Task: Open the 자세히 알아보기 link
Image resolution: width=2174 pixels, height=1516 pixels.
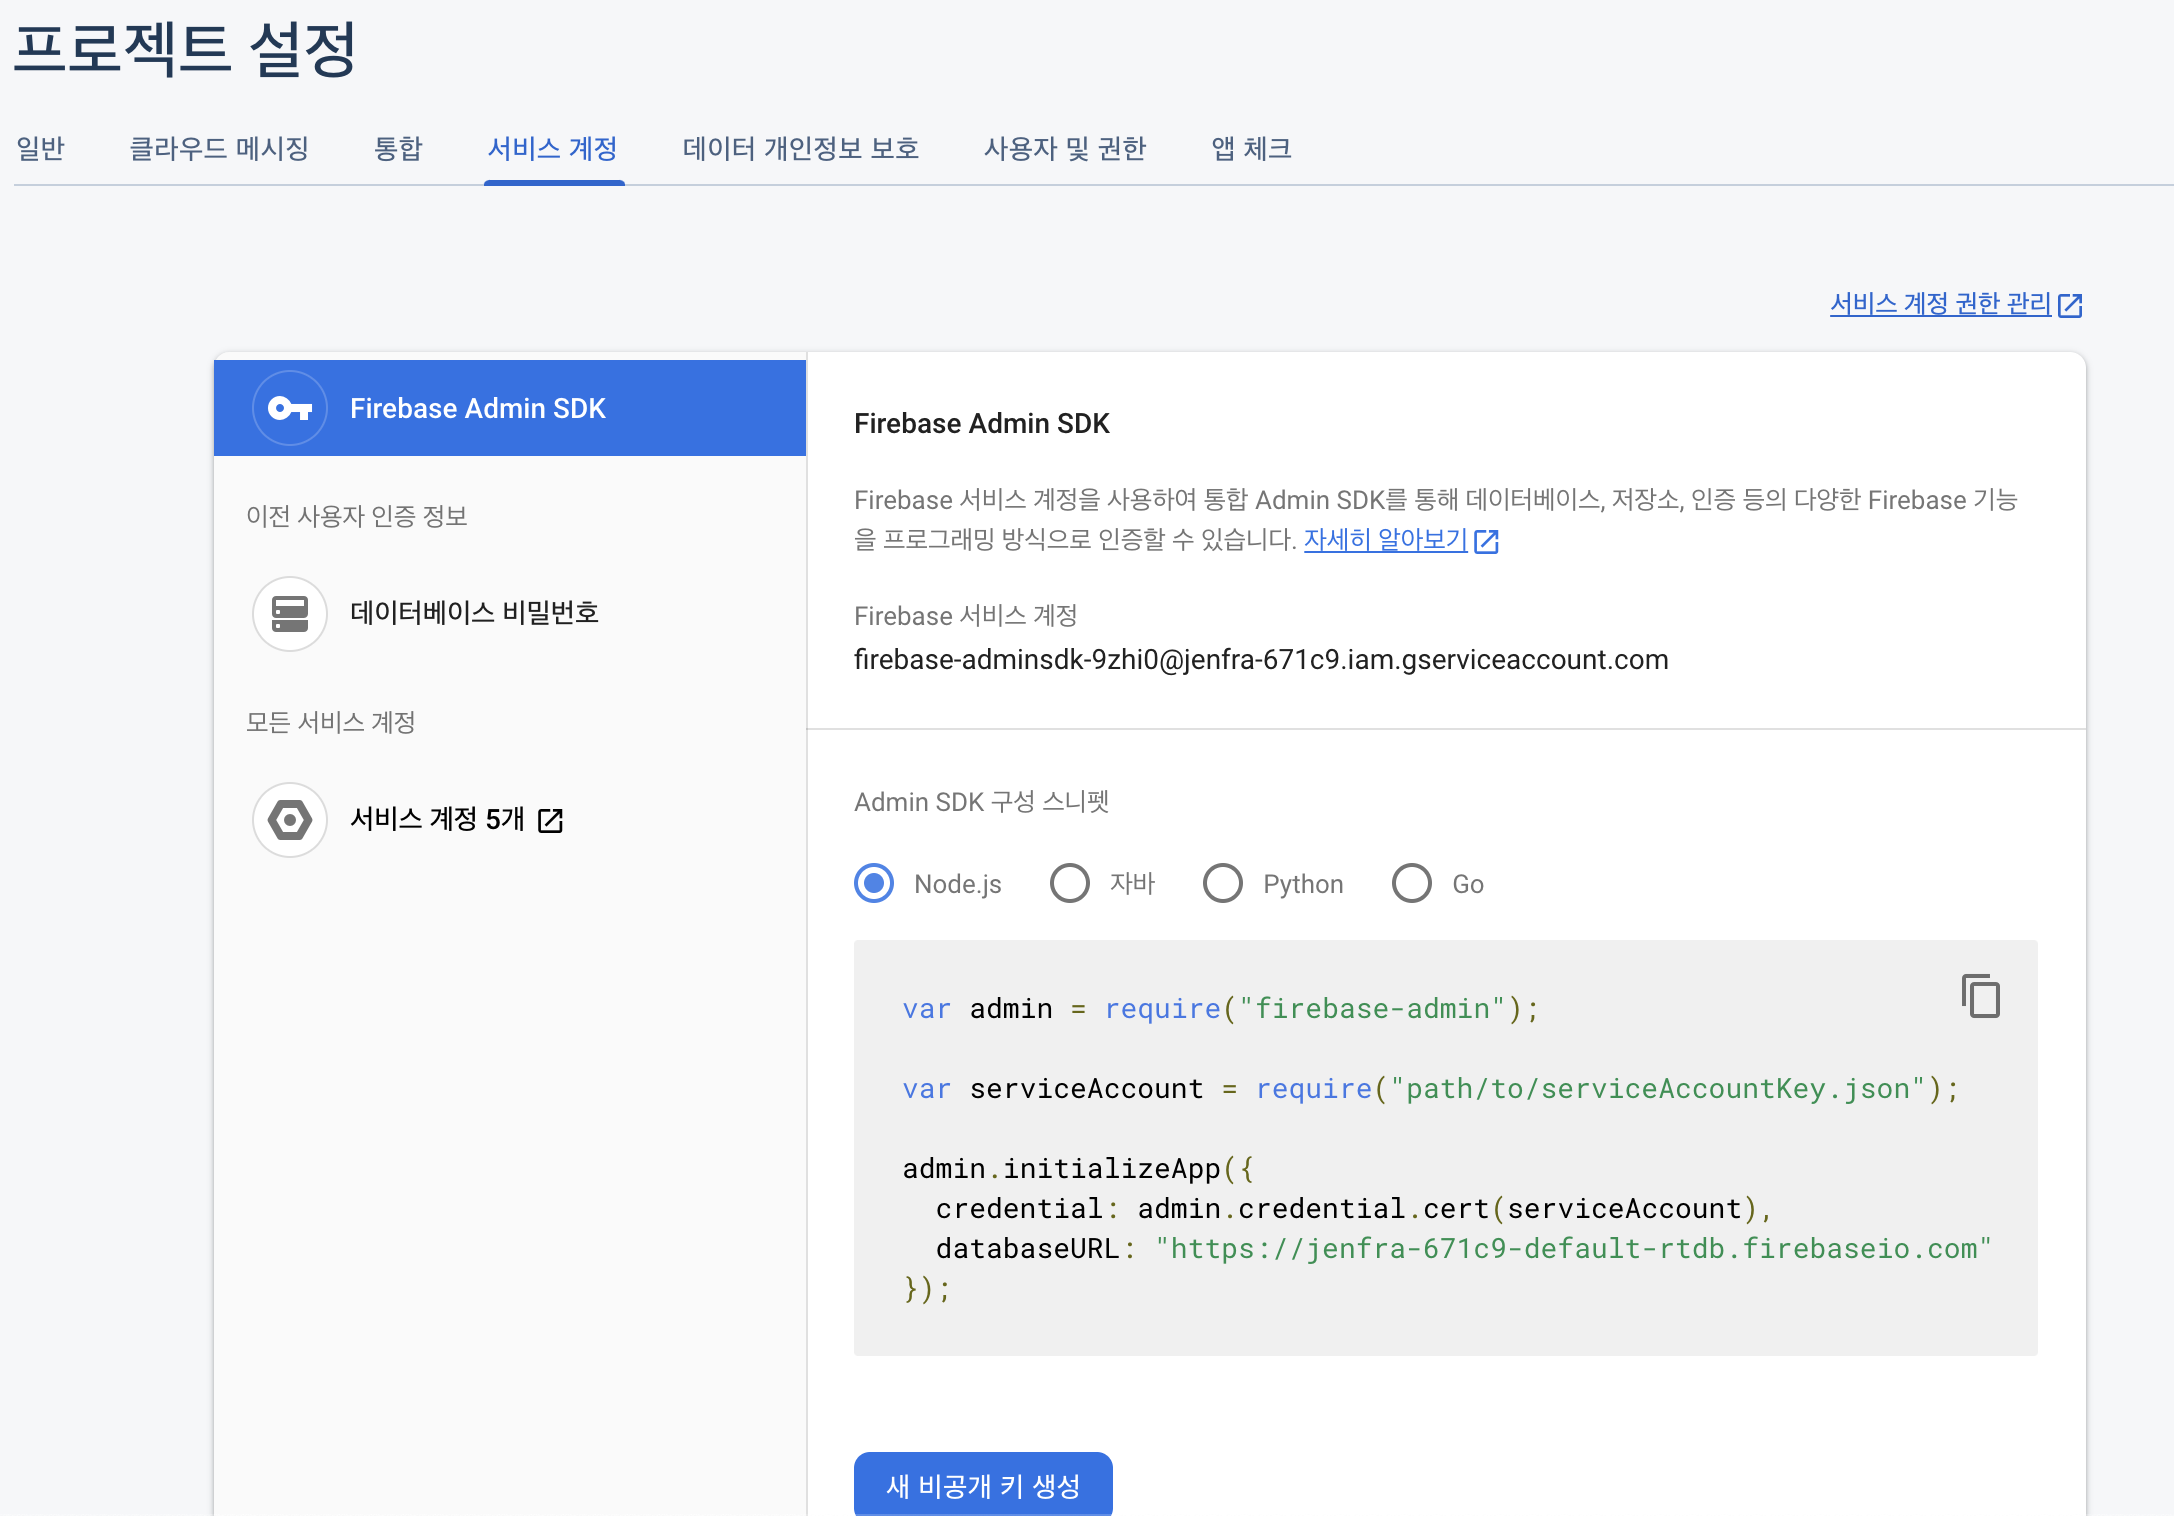Action: [x=1385, y=540]
